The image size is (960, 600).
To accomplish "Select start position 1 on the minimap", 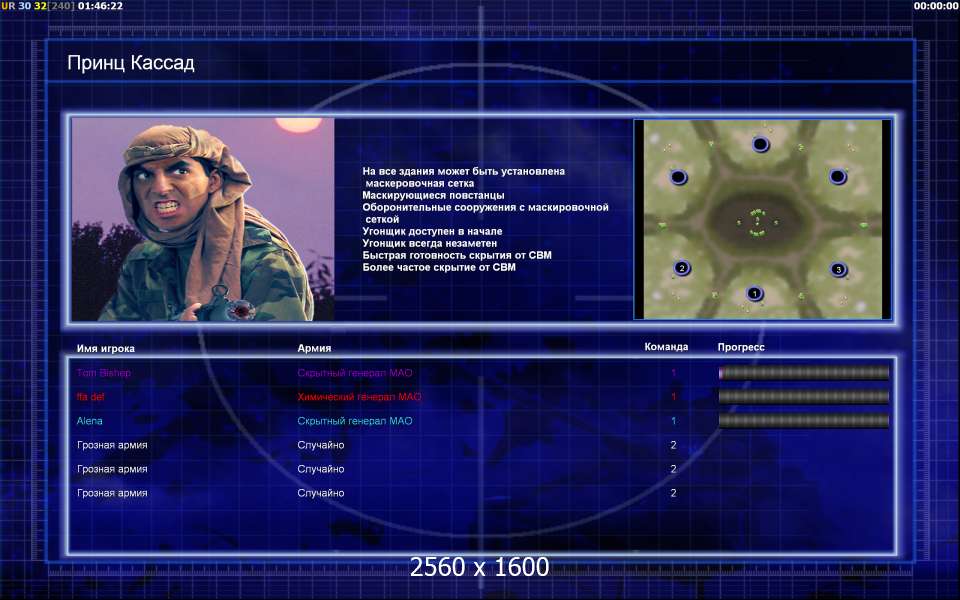I will 754,294.
